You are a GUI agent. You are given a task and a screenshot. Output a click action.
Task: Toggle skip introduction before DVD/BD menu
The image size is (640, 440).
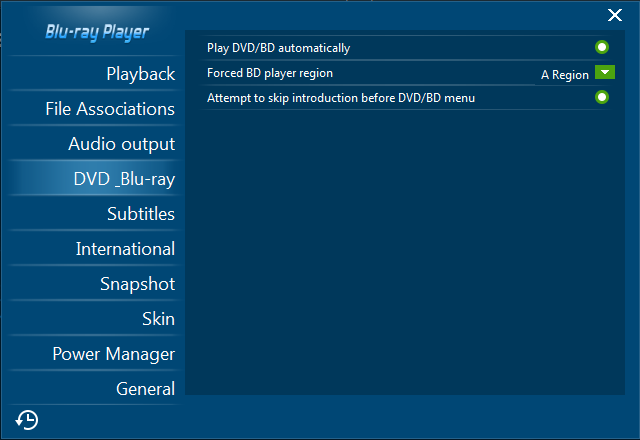click(602, 98)
